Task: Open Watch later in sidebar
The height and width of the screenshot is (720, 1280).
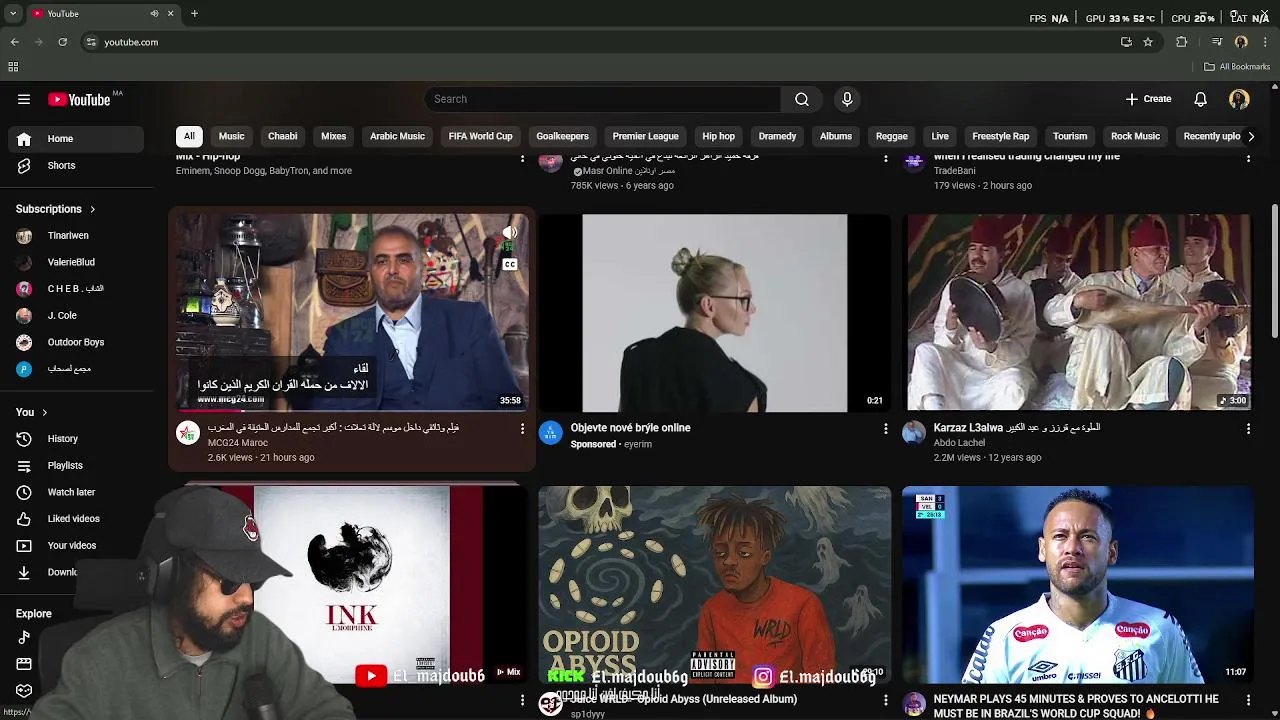Action: [x=77, y=492]
